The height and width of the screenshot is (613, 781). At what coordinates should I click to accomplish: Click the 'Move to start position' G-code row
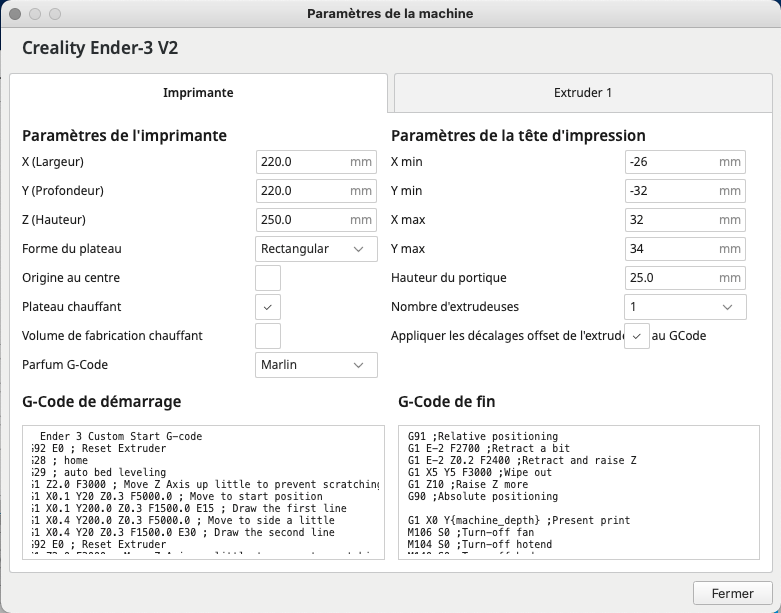(177, 496)
